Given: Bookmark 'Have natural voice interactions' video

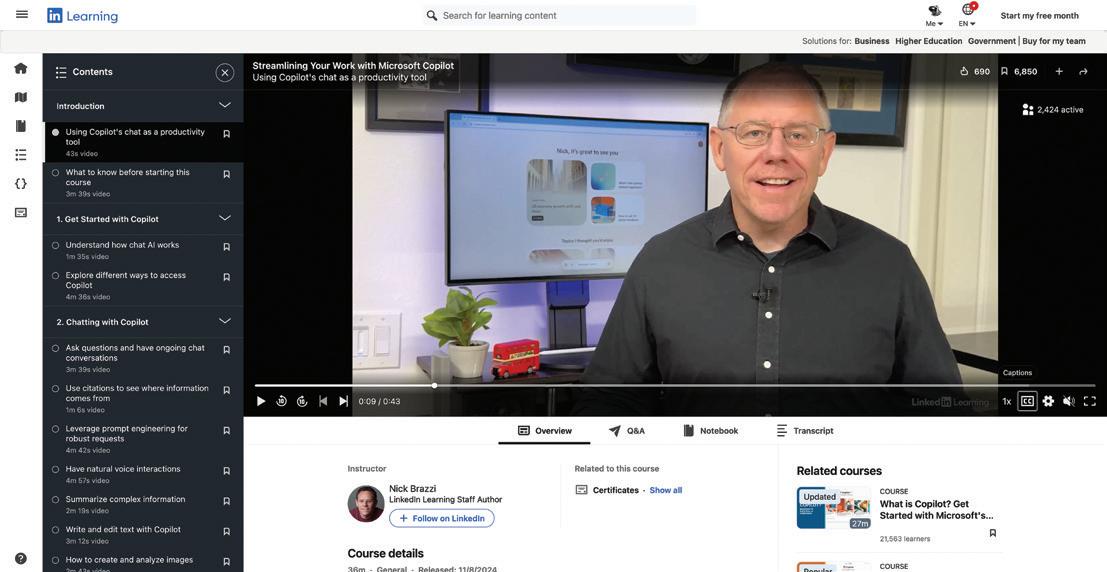Looking at the screenshot, I should pyautogui.click(x=227, y=471).
